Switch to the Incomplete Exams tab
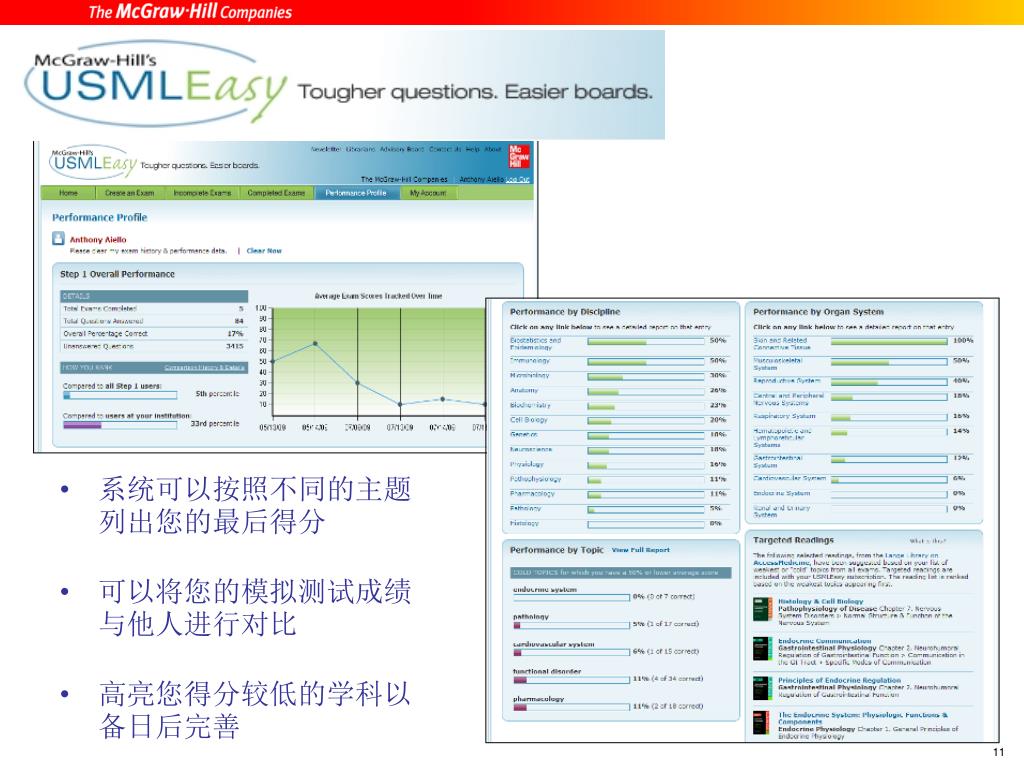The image size is (1024, 768). coord(202,193)
